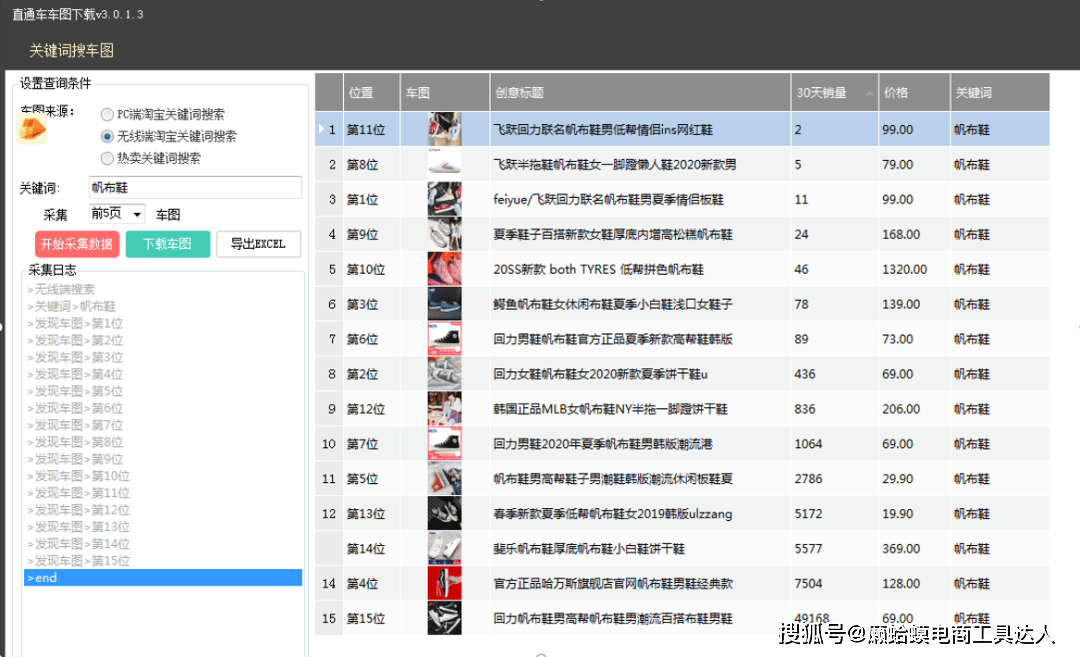Screen dimensions: 1080x657
Task: Open thumbnail for 20SS新款 both TYRES row
Action: (x=444, y=269)
